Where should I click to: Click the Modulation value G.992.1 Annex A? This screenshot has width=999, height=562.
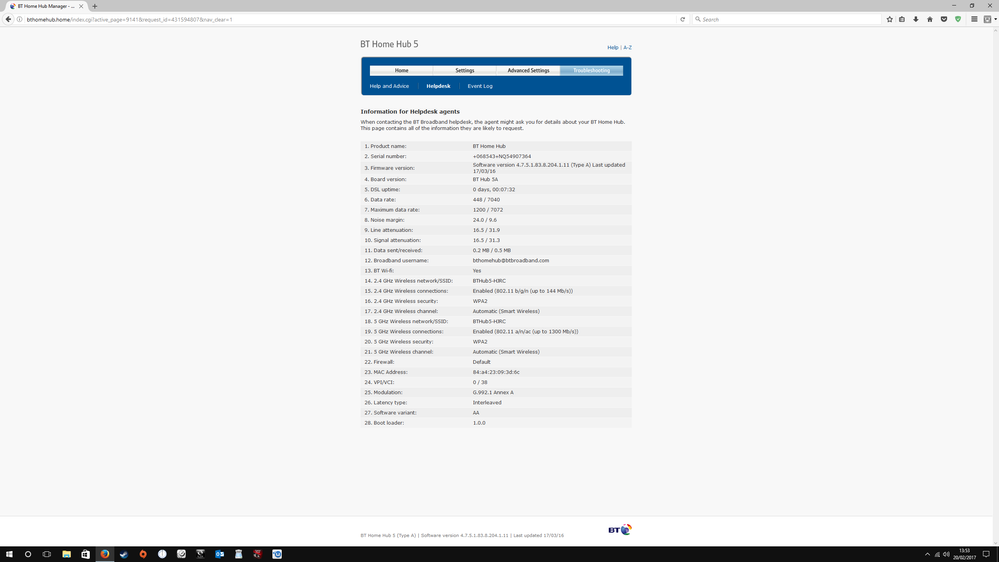tap(492, 393)
